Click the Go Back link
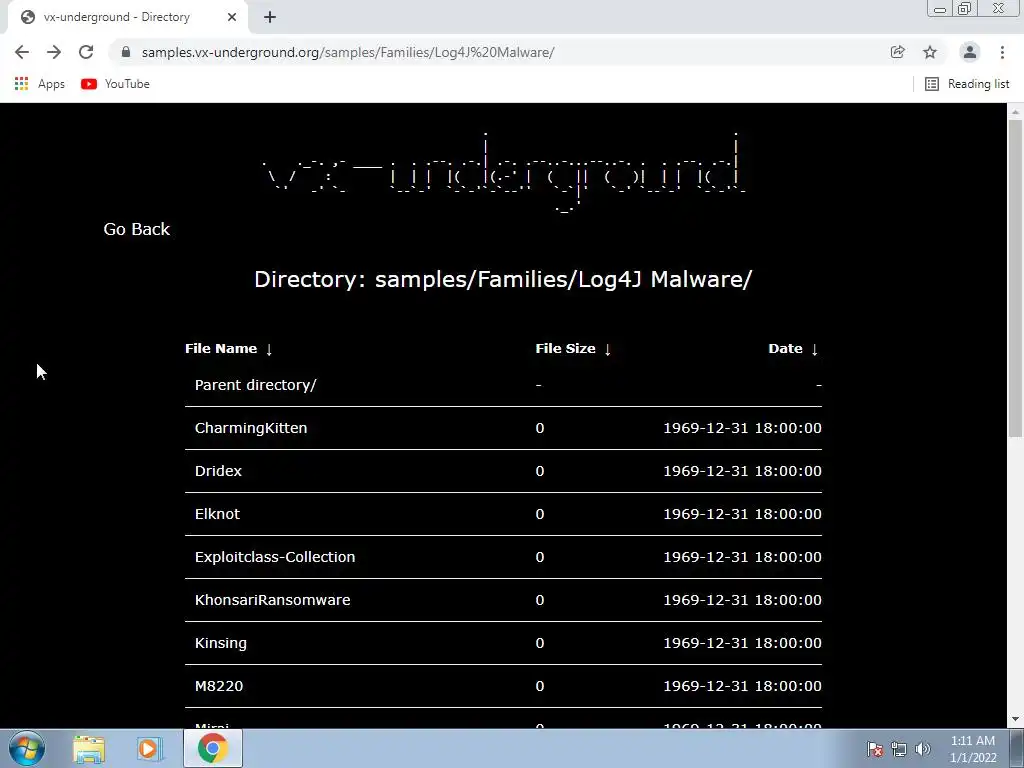This screenshot has width=1024, height=768. point(136,229)
